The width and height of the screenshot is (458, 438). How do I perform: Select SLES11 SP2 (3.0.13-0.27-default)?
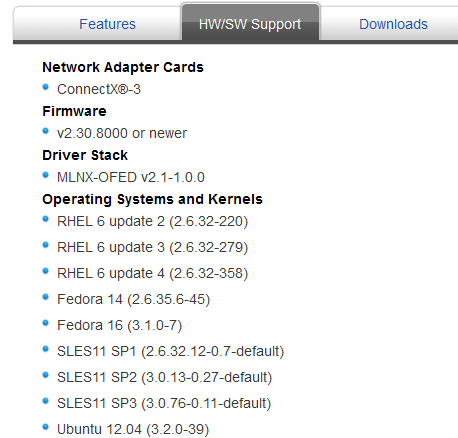[165, 377]
